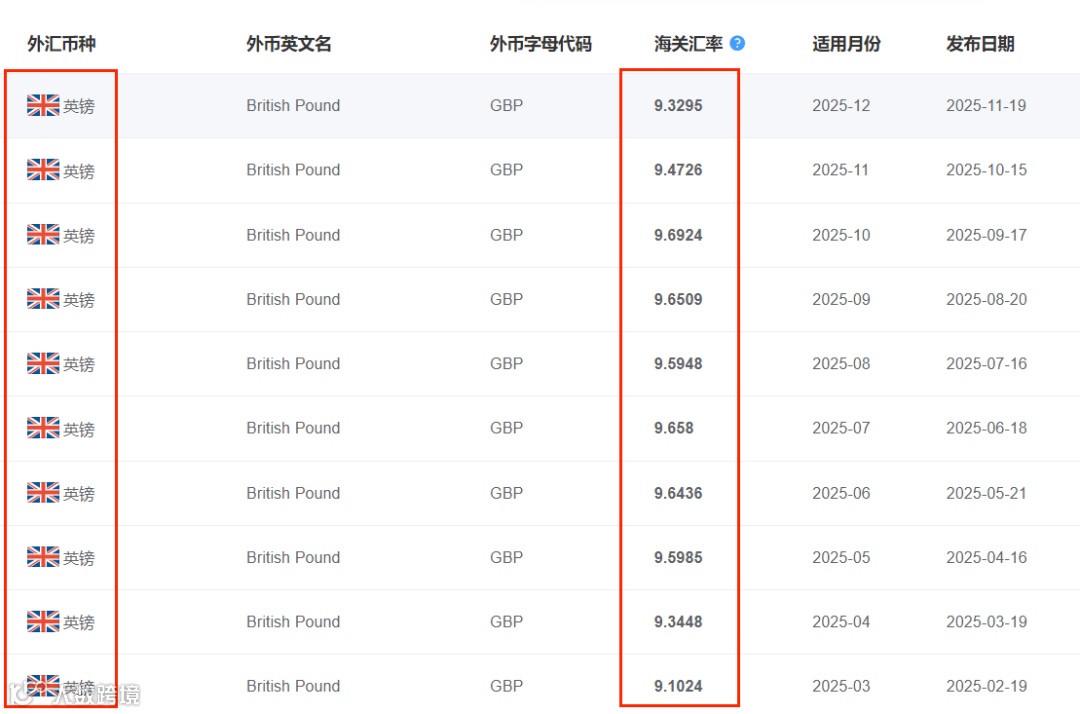Click the UK flag in the 2025-07 row
This screenshot has height=714, width=1080.
pyautogui.click(x=43, y=428)
